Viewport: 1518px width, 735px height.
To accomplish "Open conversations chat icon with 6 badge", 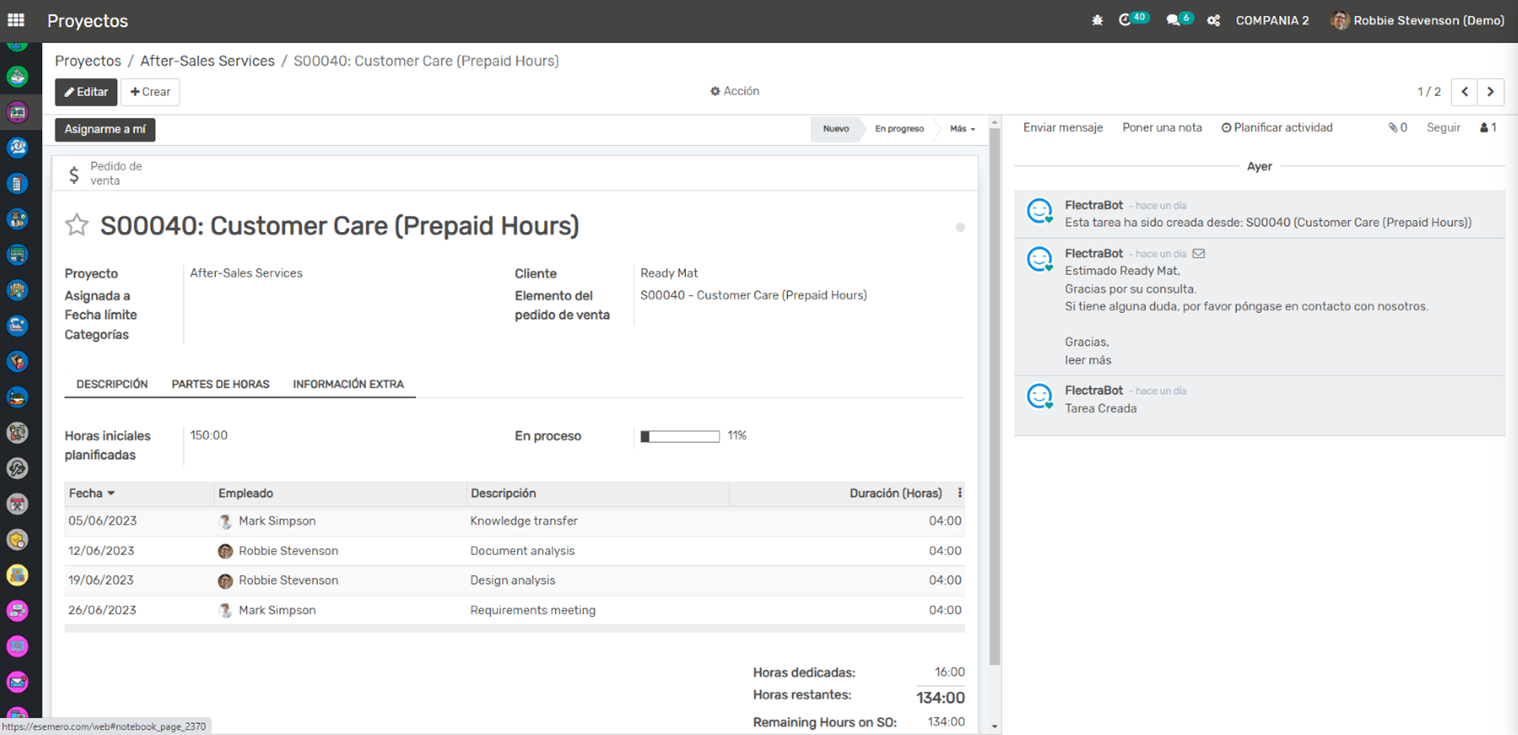I will pos(1174,20).
